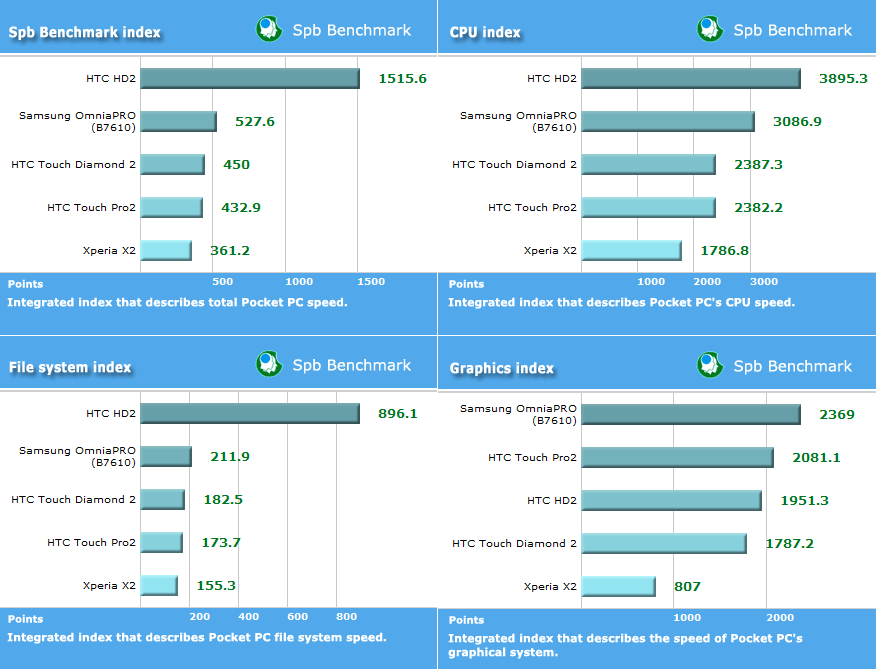Click the 182.5 file system score
Viewport: 876px width, 669px height.
pyautogui.click(x=223, y=500)
